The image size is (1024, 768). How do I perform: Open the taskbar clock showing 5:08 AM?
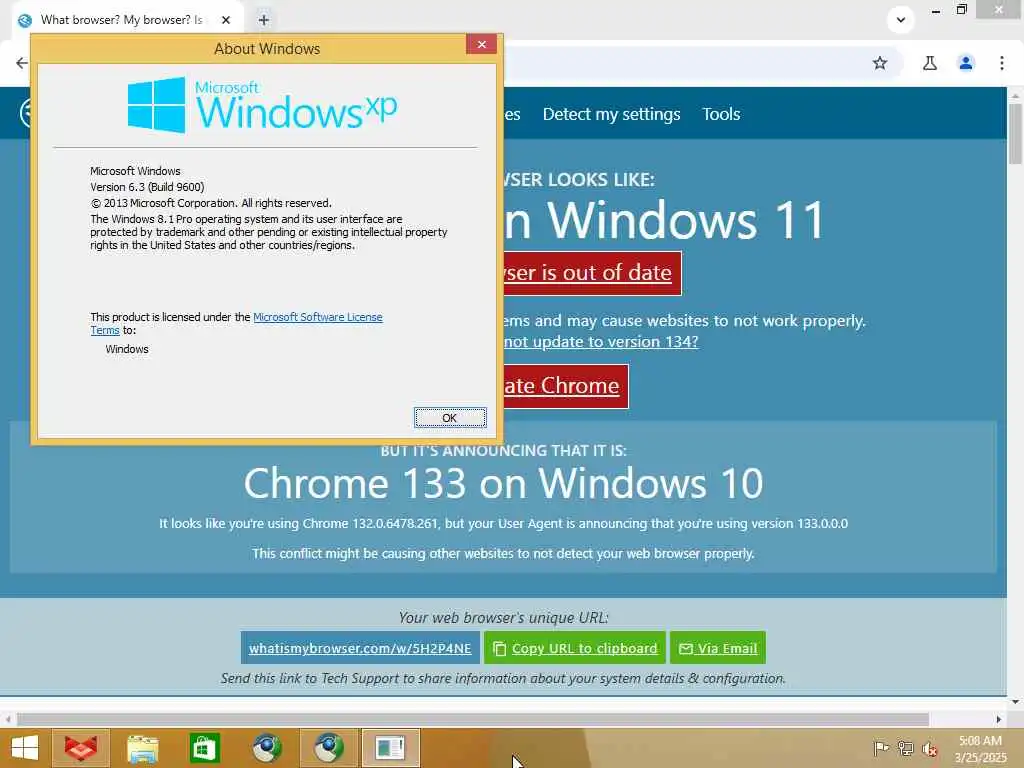[x=980, y=749]
